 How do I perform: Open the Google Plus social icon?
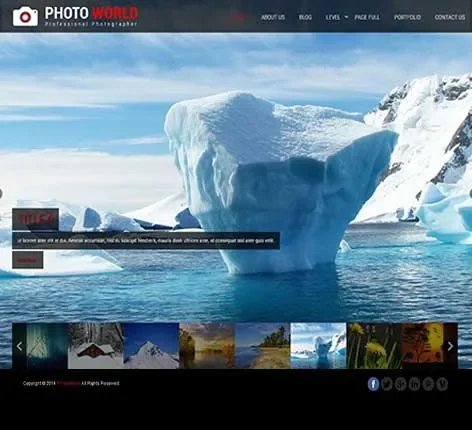coord(401,384)
